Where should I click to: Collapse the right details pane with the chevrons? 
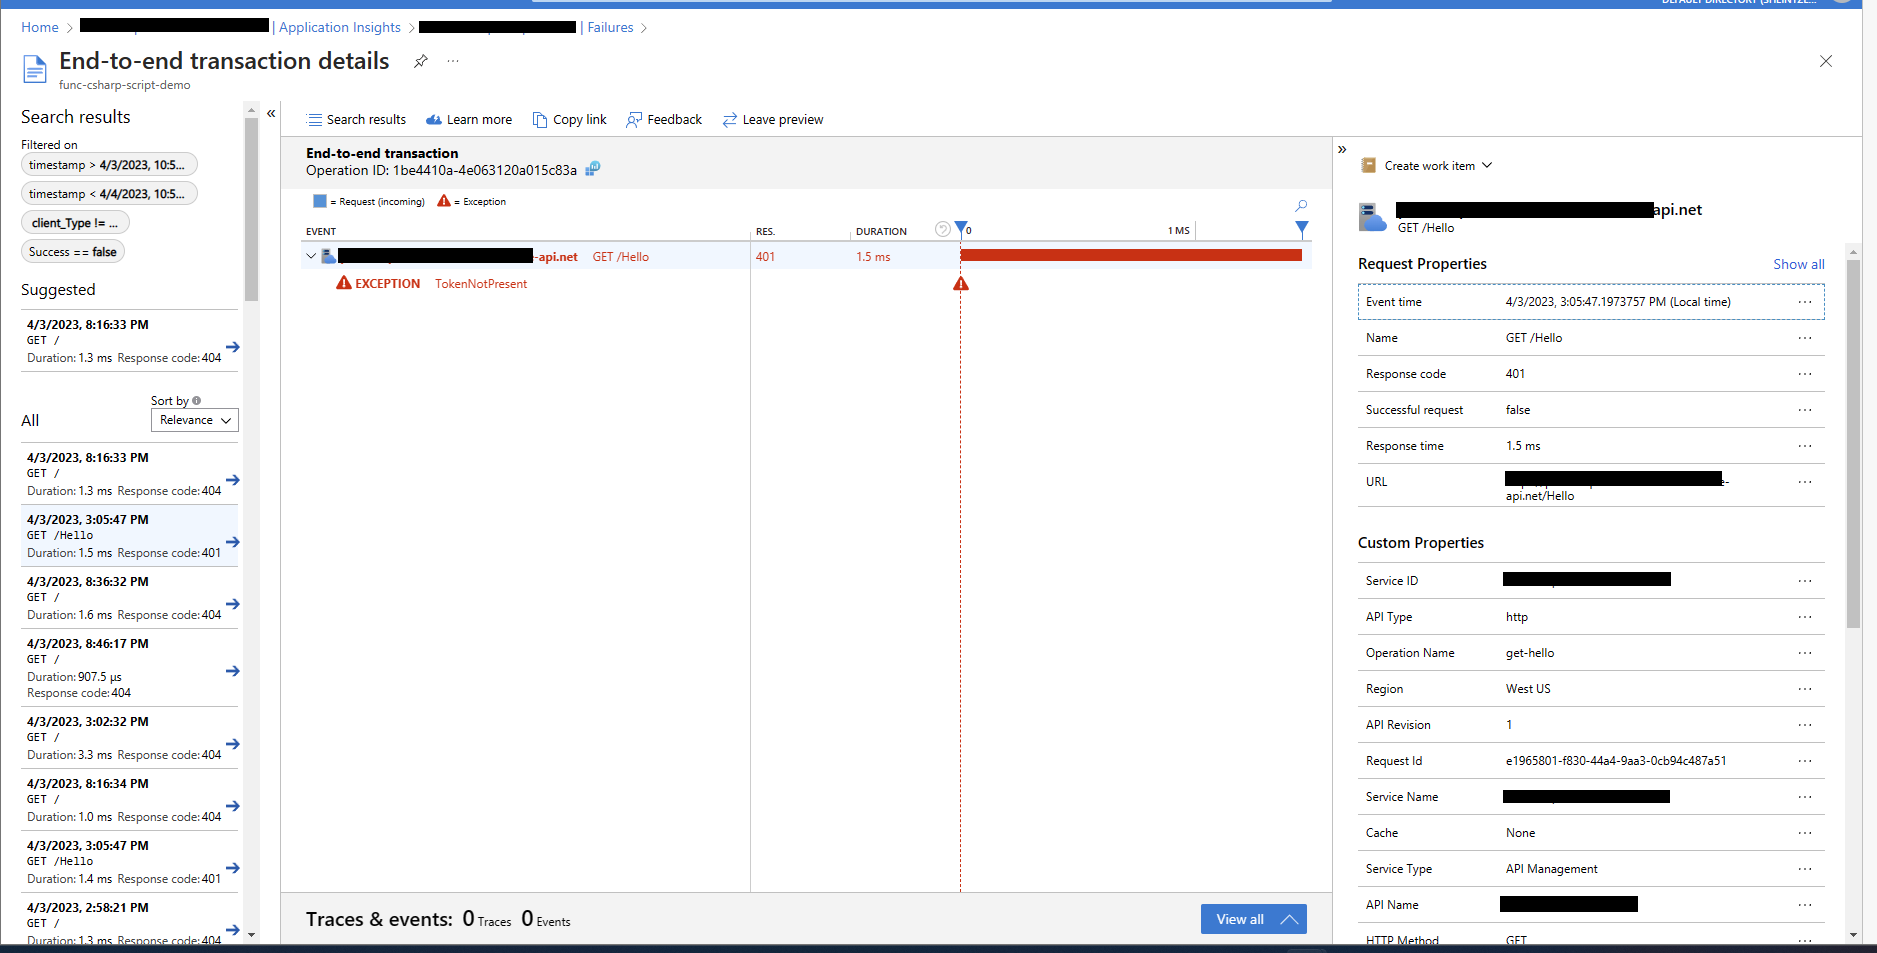pyautogui.click(x=1342, y=149)
